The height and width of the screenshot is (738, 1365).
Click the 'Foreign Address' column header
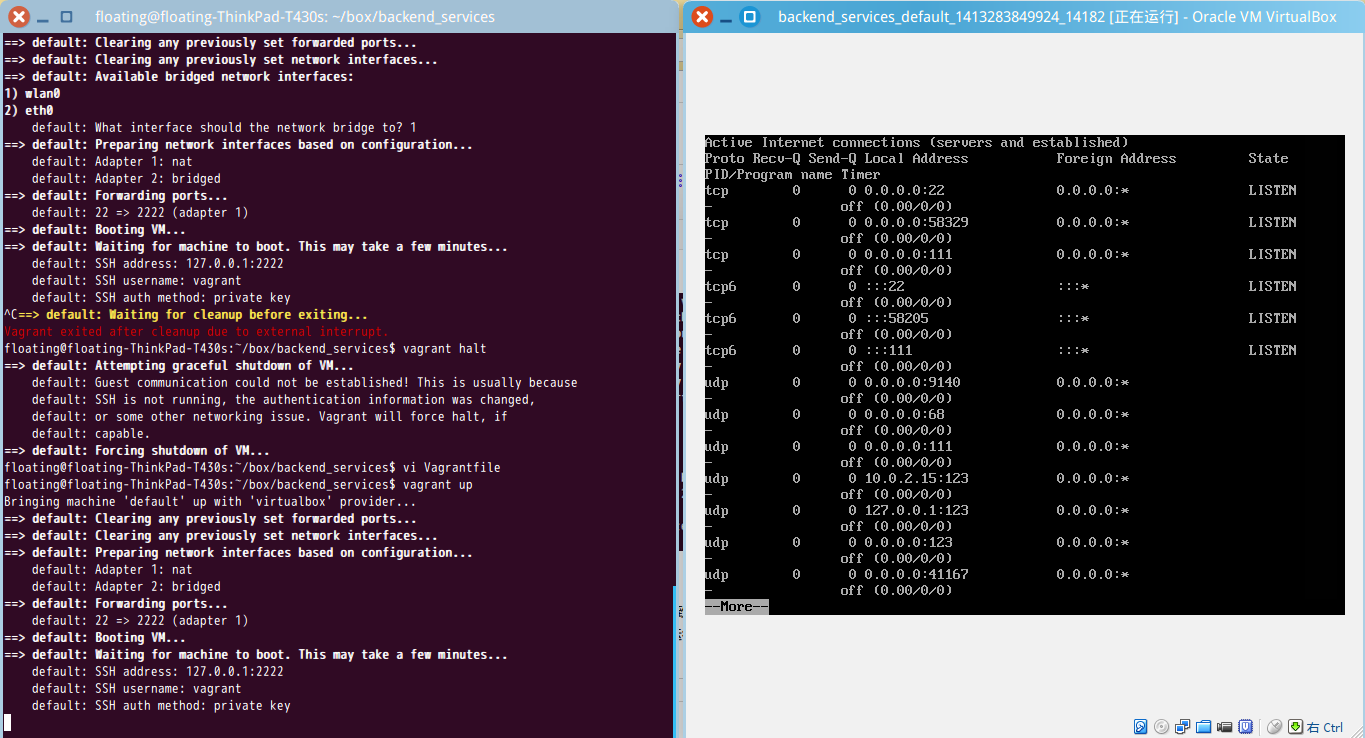1116,159
